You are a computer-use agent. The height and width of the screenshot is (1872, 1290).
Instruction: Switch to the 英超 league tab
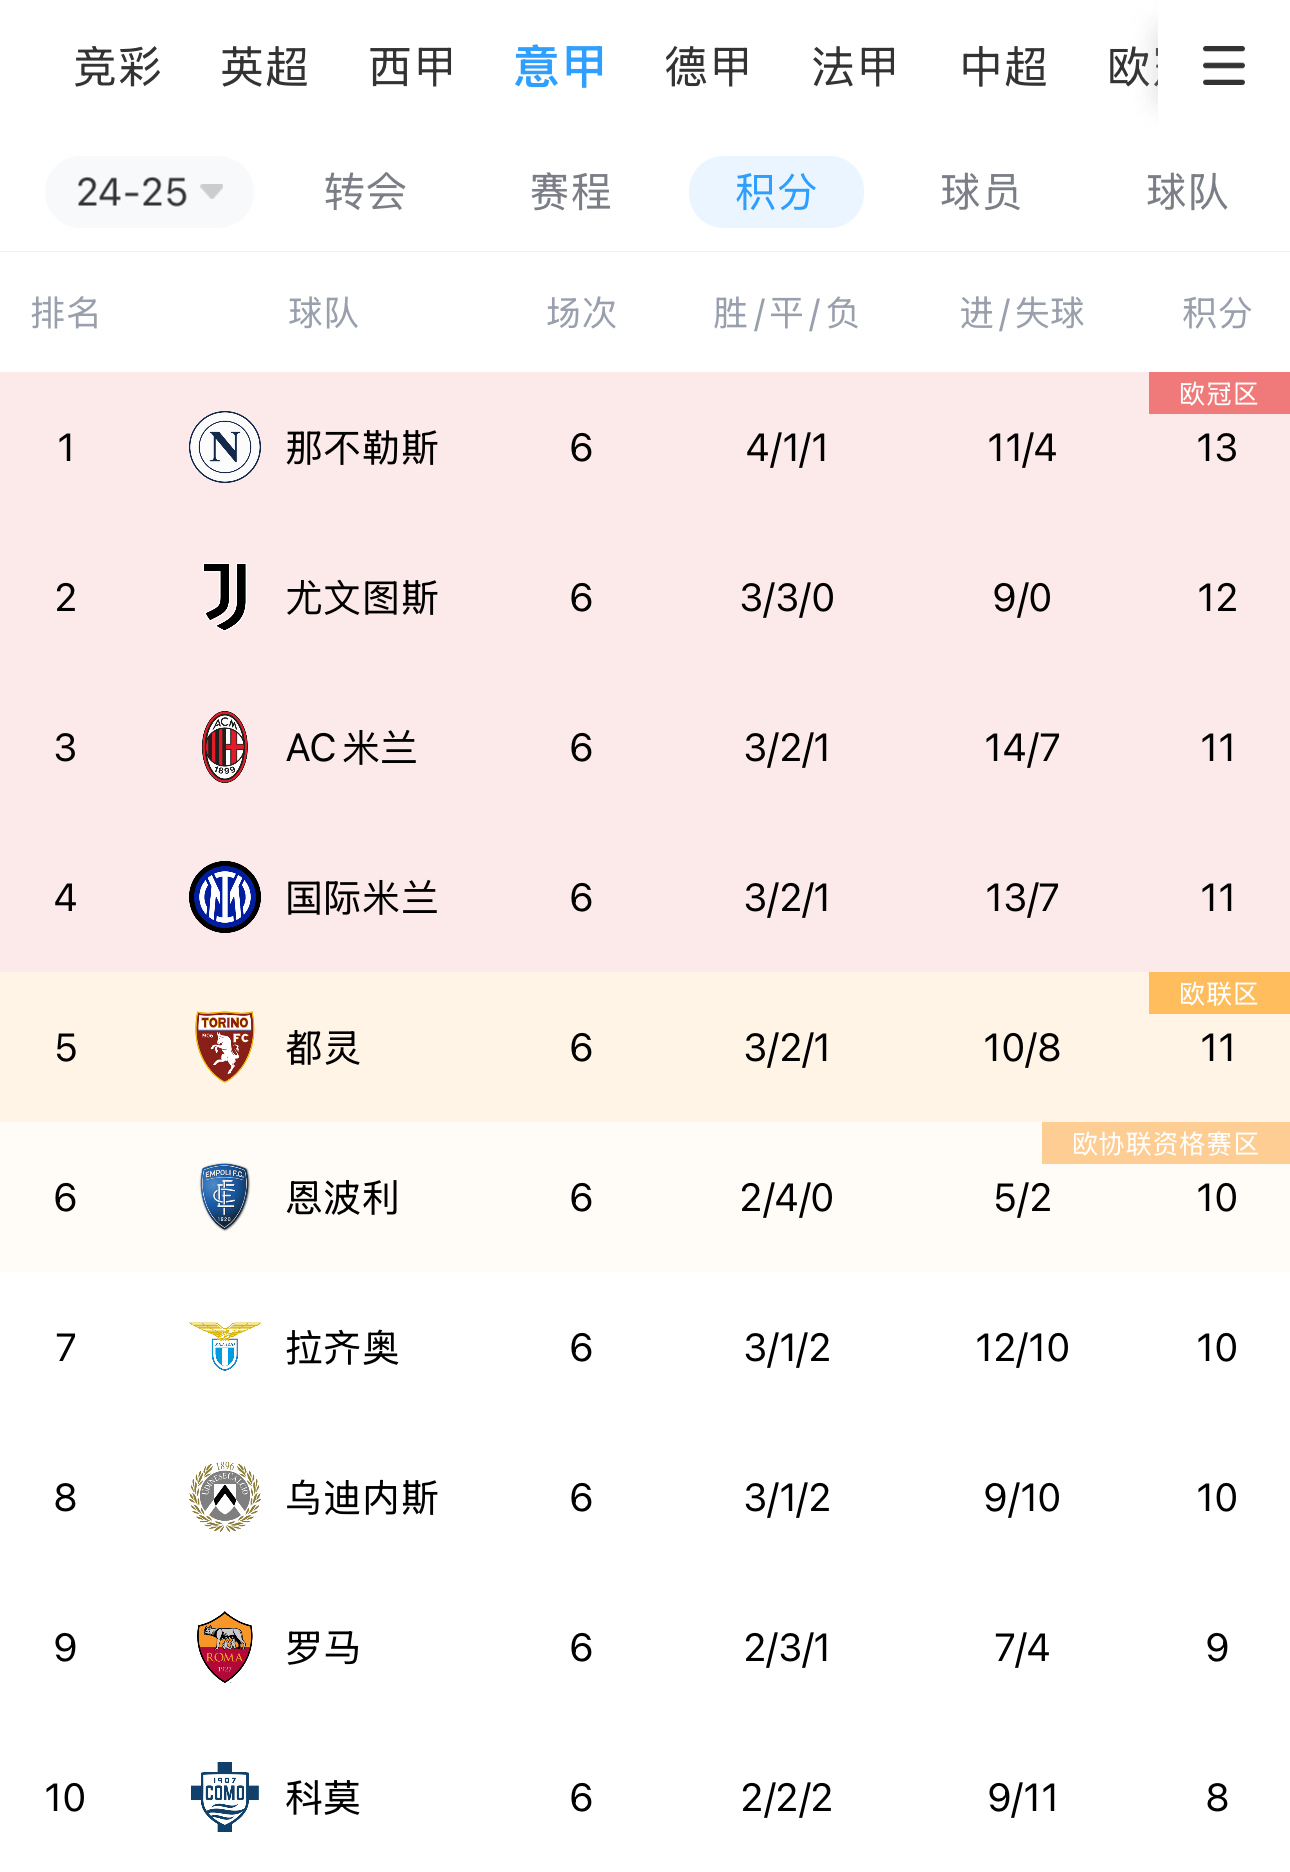pyautogui.click(x=264, y=67)
